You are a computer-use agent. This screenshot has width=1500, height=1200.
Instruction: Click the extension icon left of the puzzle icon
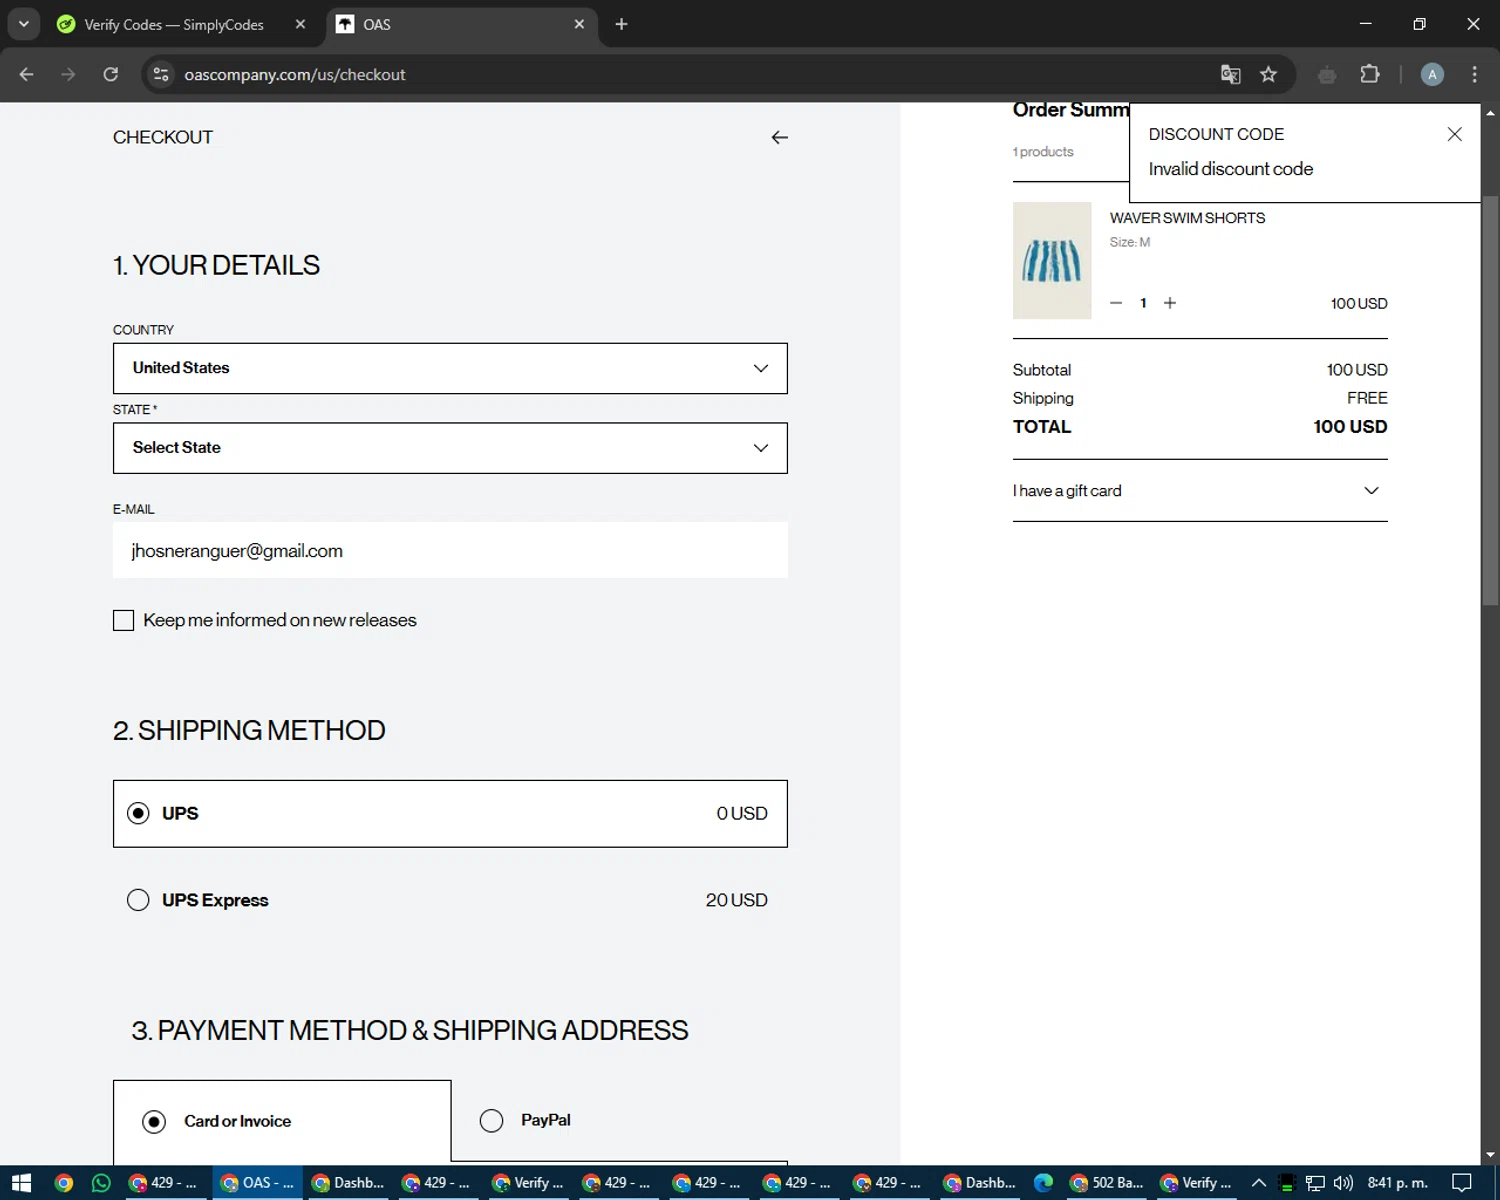[x=1327, y=75]
